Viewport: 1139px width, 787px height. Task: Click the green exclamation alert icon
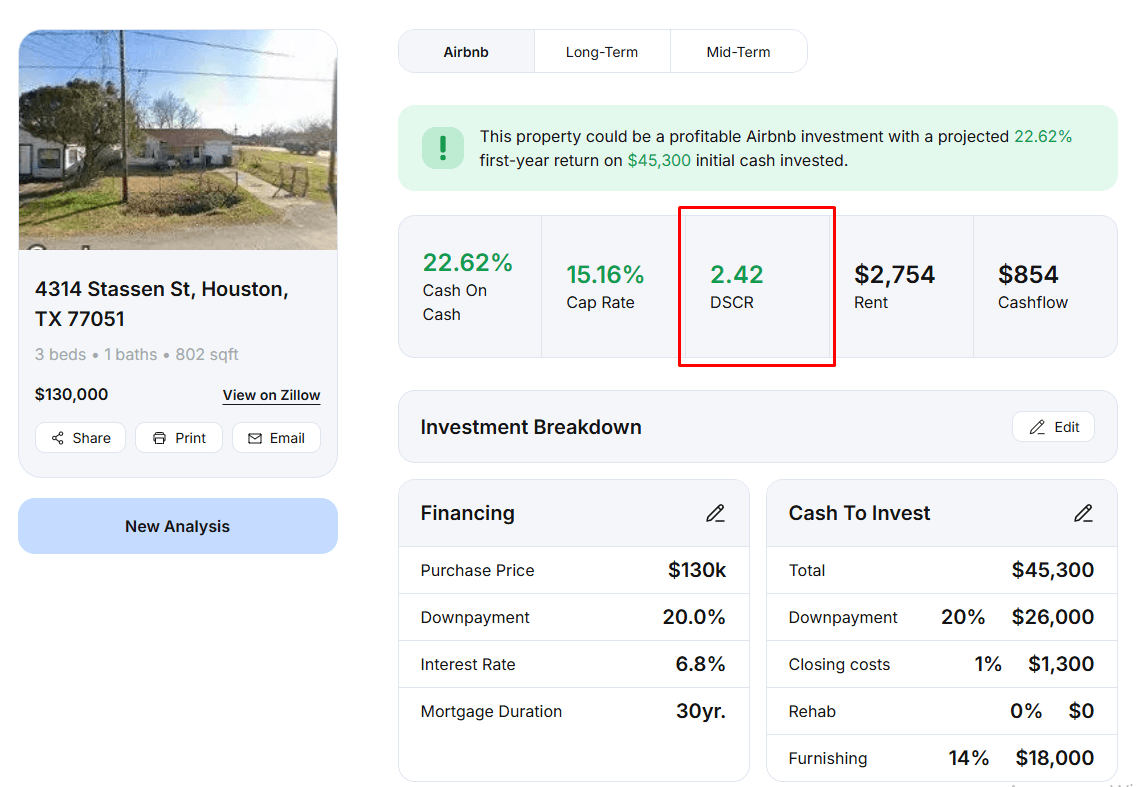coord(442,148)
